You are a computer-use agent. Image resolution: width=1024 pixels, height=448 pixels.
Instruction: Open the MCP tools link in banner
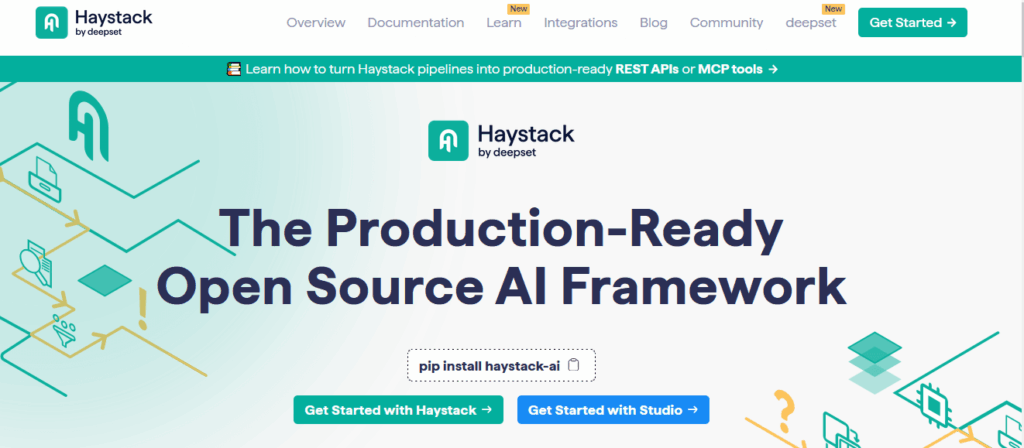coord(730,69)
